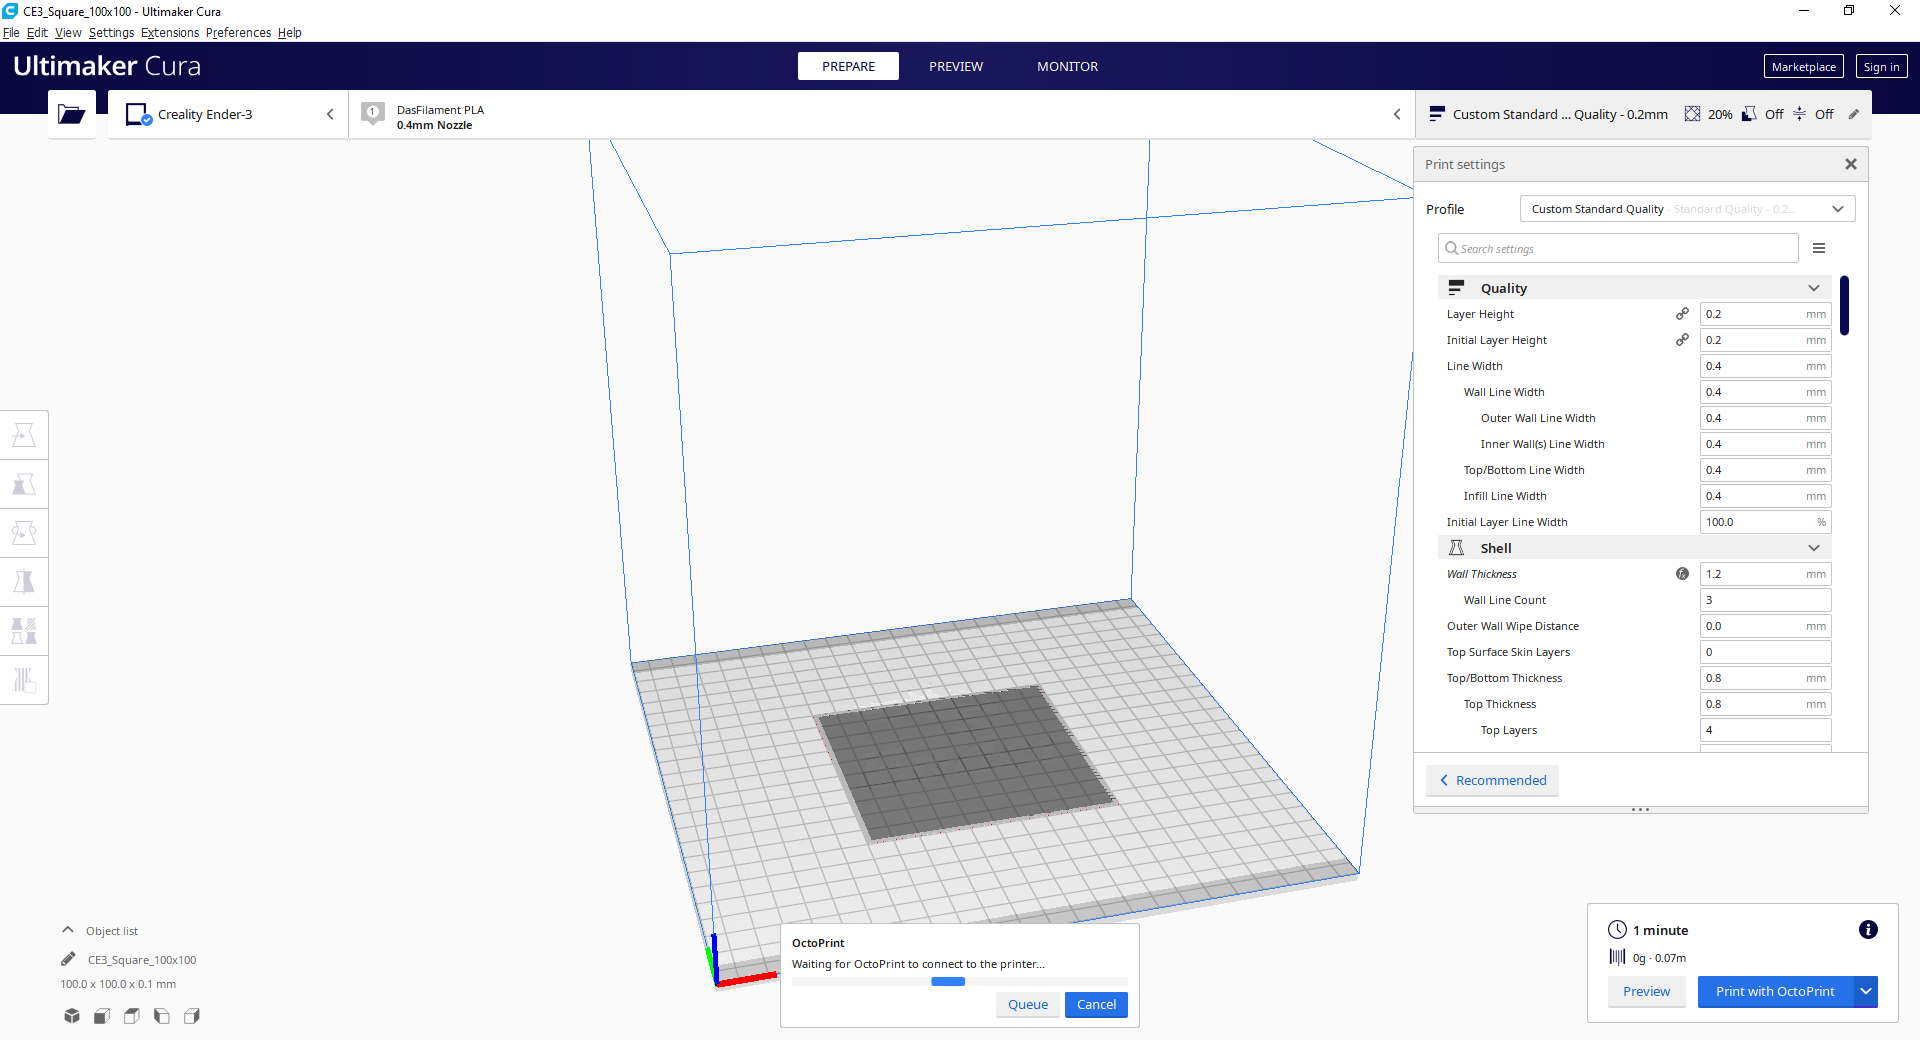
Task: Switch to top view cube icon
Action: [132, 1016]
